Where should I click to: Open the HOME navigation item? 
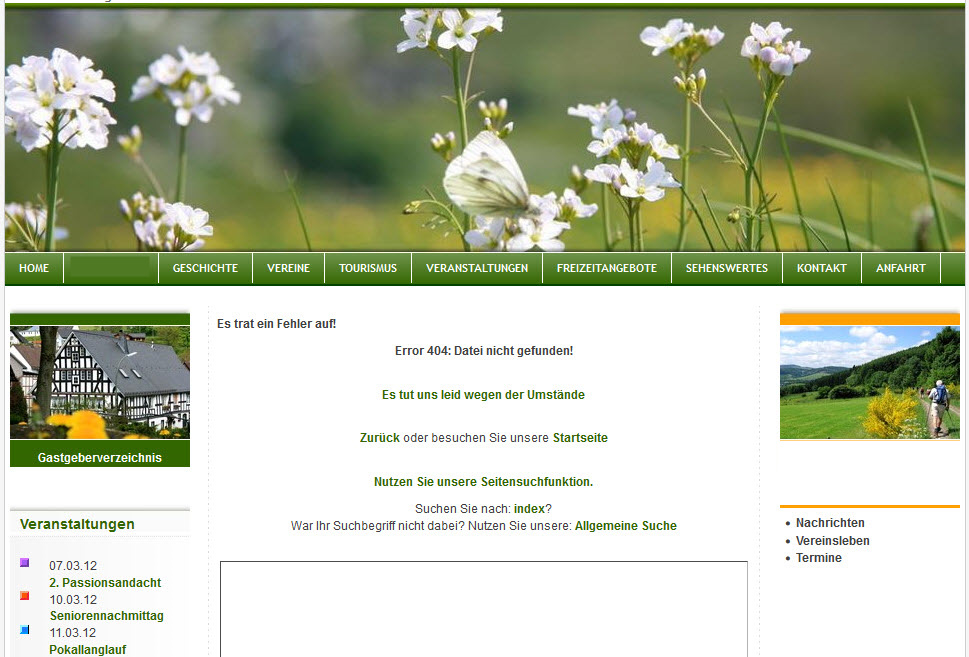(34, 268)
